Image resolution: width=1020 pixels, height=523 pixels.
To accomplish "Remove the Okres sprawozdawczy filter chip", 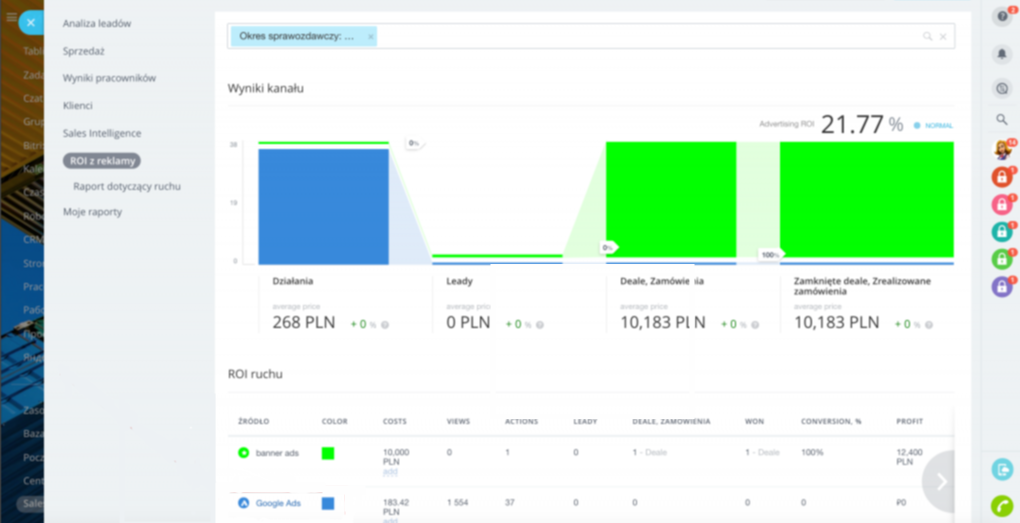I will click(370, 37).
